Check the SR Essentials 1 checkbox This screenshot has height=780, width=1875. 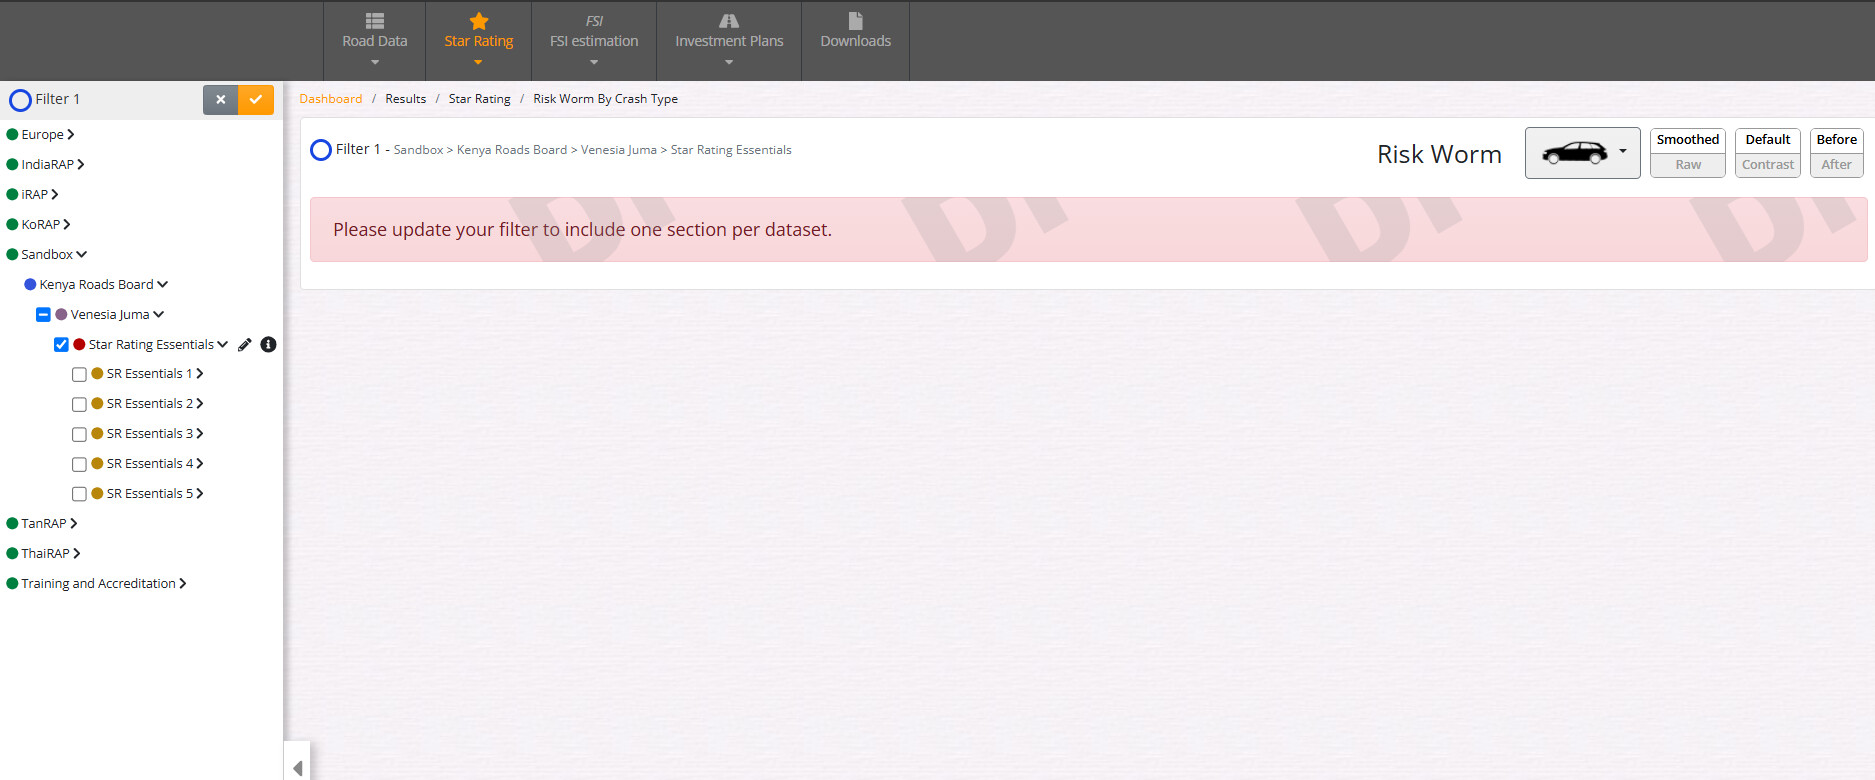79,374
